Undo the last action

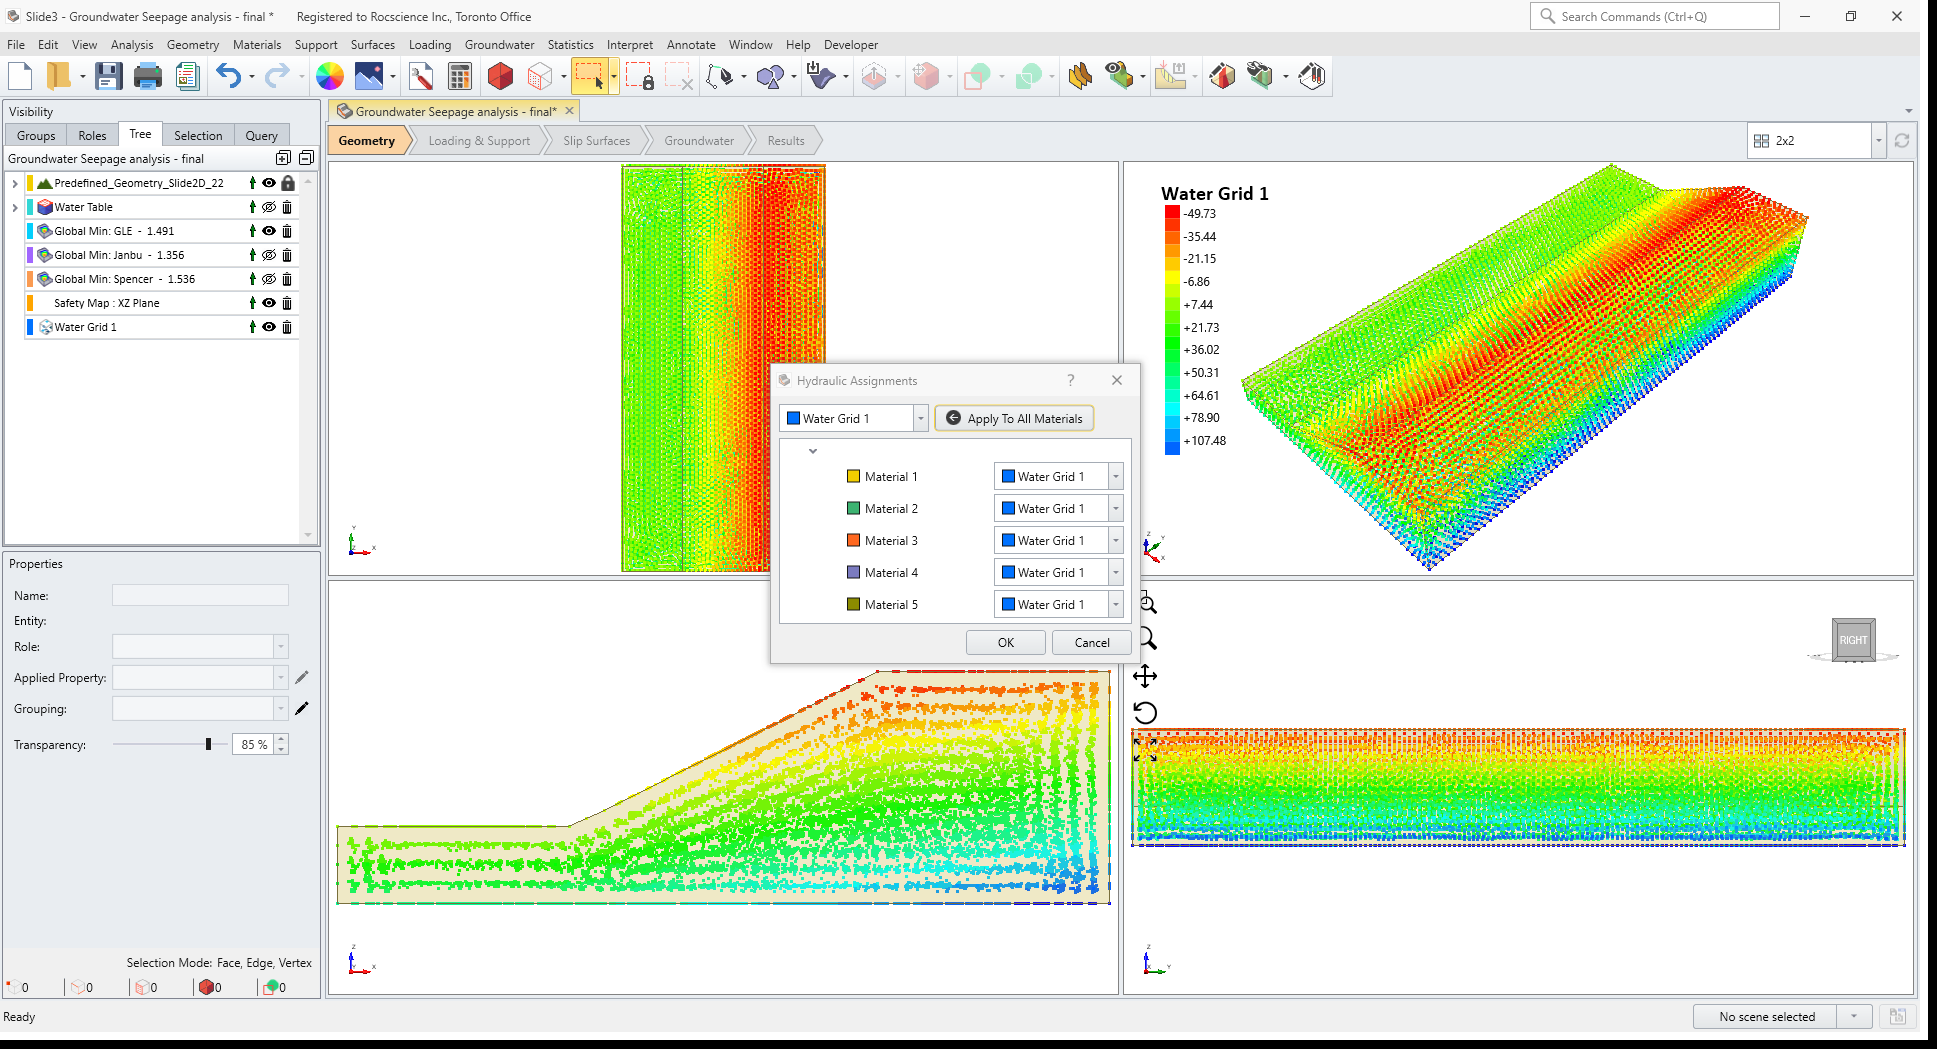tap(228, 76)
